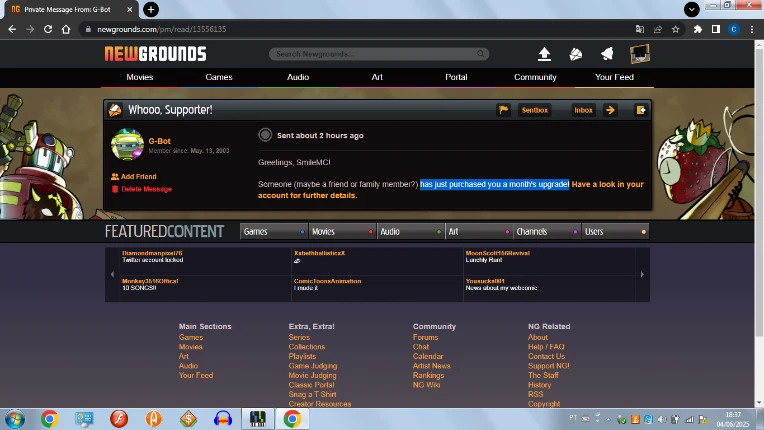The height and width of the screenshot is (430, 764).
Task: Click the exit icon beside Inbox arrow
Action: click(641, 110)
